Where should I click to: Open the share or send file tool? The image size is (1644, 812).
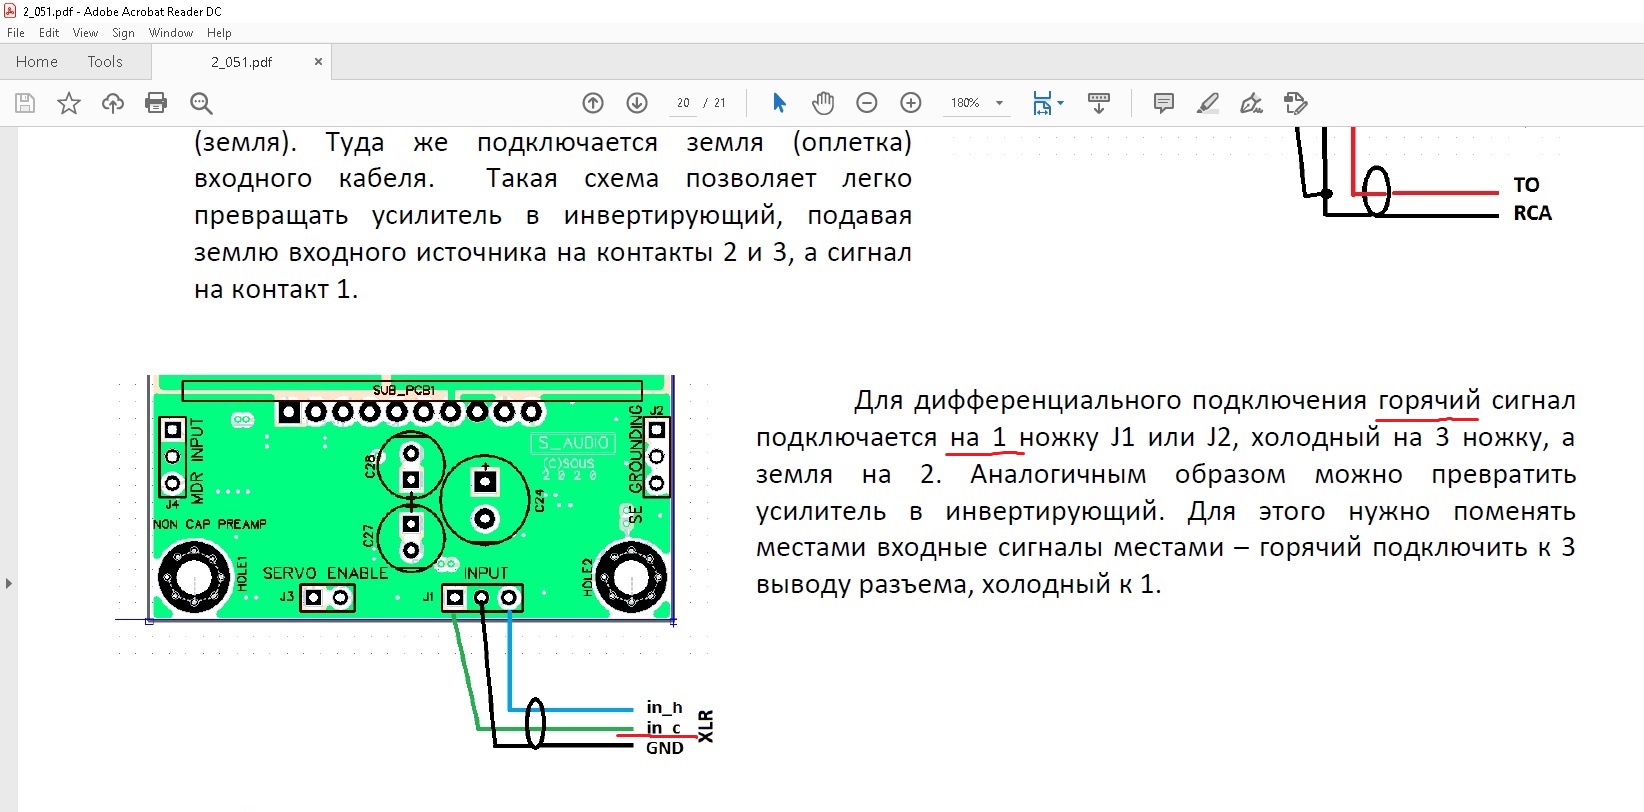pyautogui.click(x=1296, y=103)
